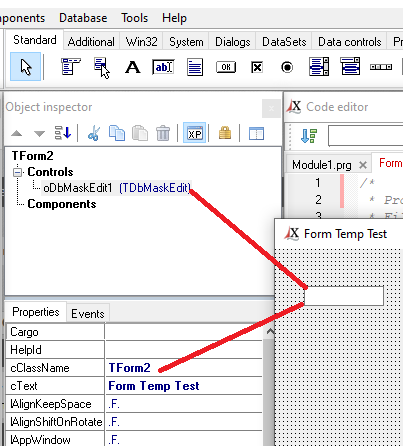
Task: Select the radio button component icon
Action: (x=287, y=67)
